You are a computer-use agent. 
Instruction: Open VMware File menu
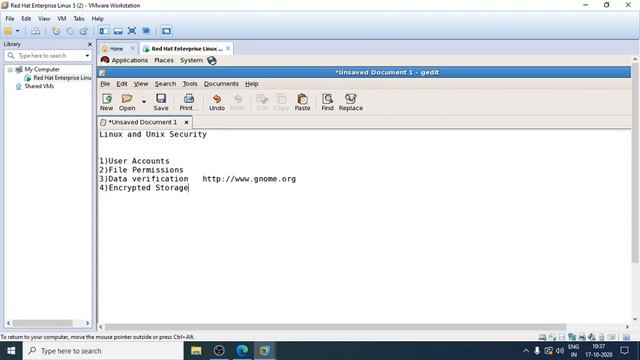click(x=10, y=19)
